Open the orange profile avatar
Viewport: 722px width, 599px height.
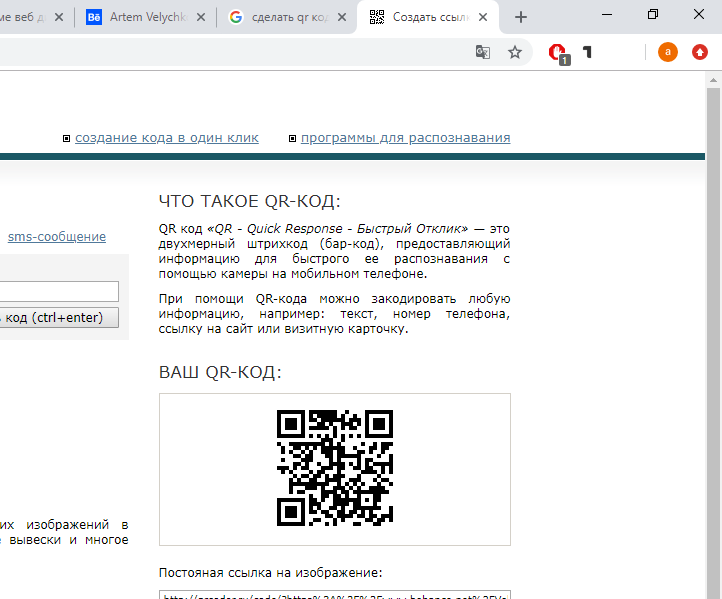point(667,52)
